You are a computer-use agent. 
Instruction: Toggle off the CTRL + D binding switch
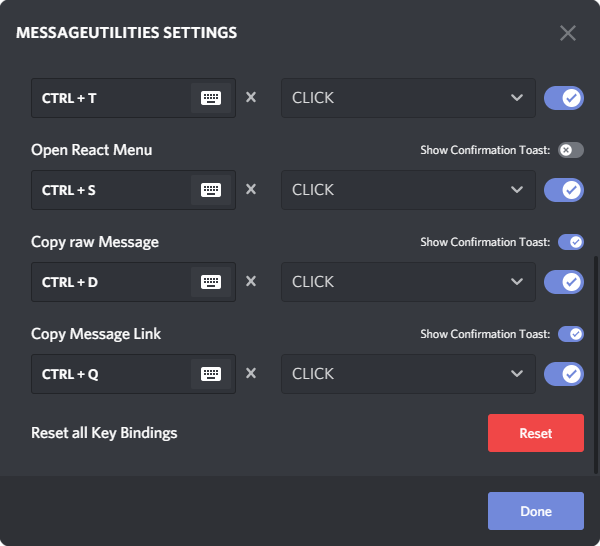click(x=564, y=282)
